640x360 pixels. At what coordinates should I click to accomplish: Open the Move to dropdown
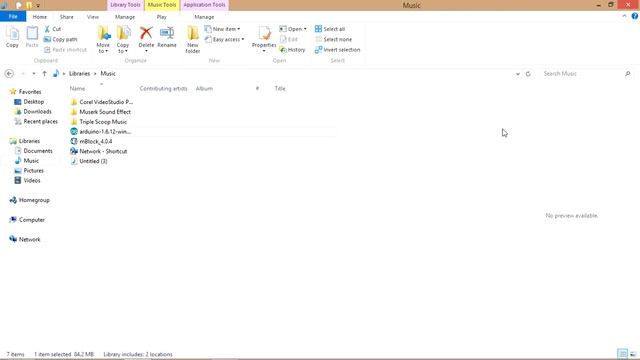coord(103,40)
